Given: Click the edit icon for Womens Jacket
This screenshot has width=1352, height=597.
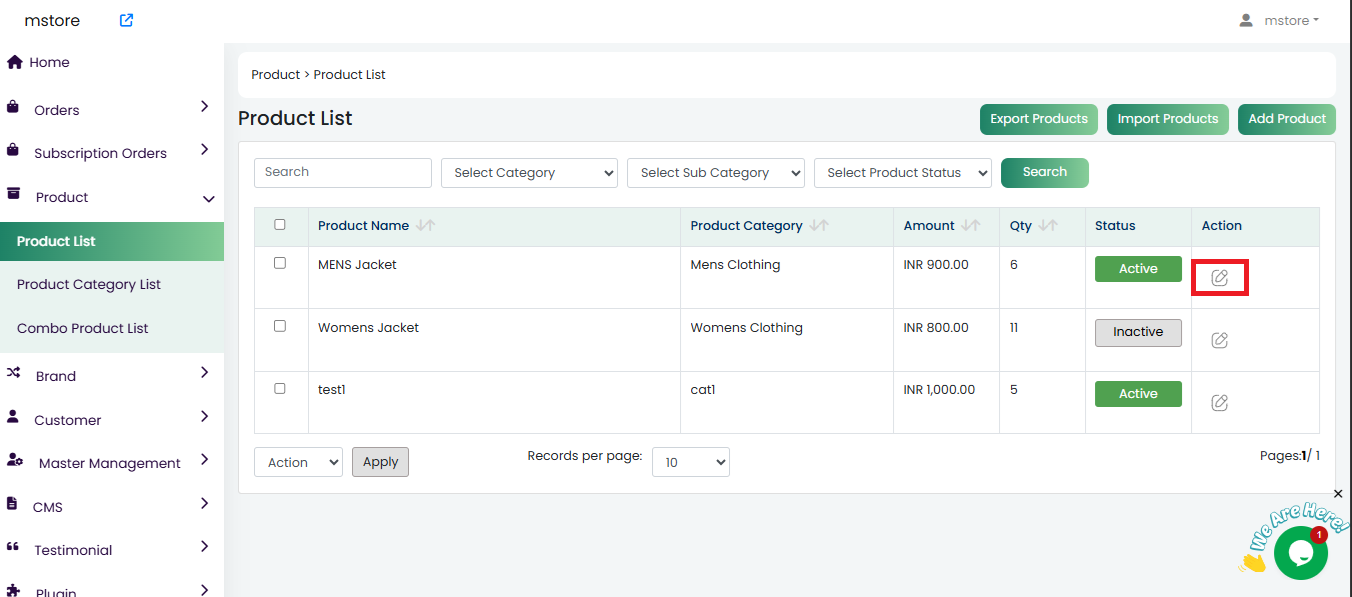Looking at the screenshot, I should pyautogui.click(x=1219, y=340).
